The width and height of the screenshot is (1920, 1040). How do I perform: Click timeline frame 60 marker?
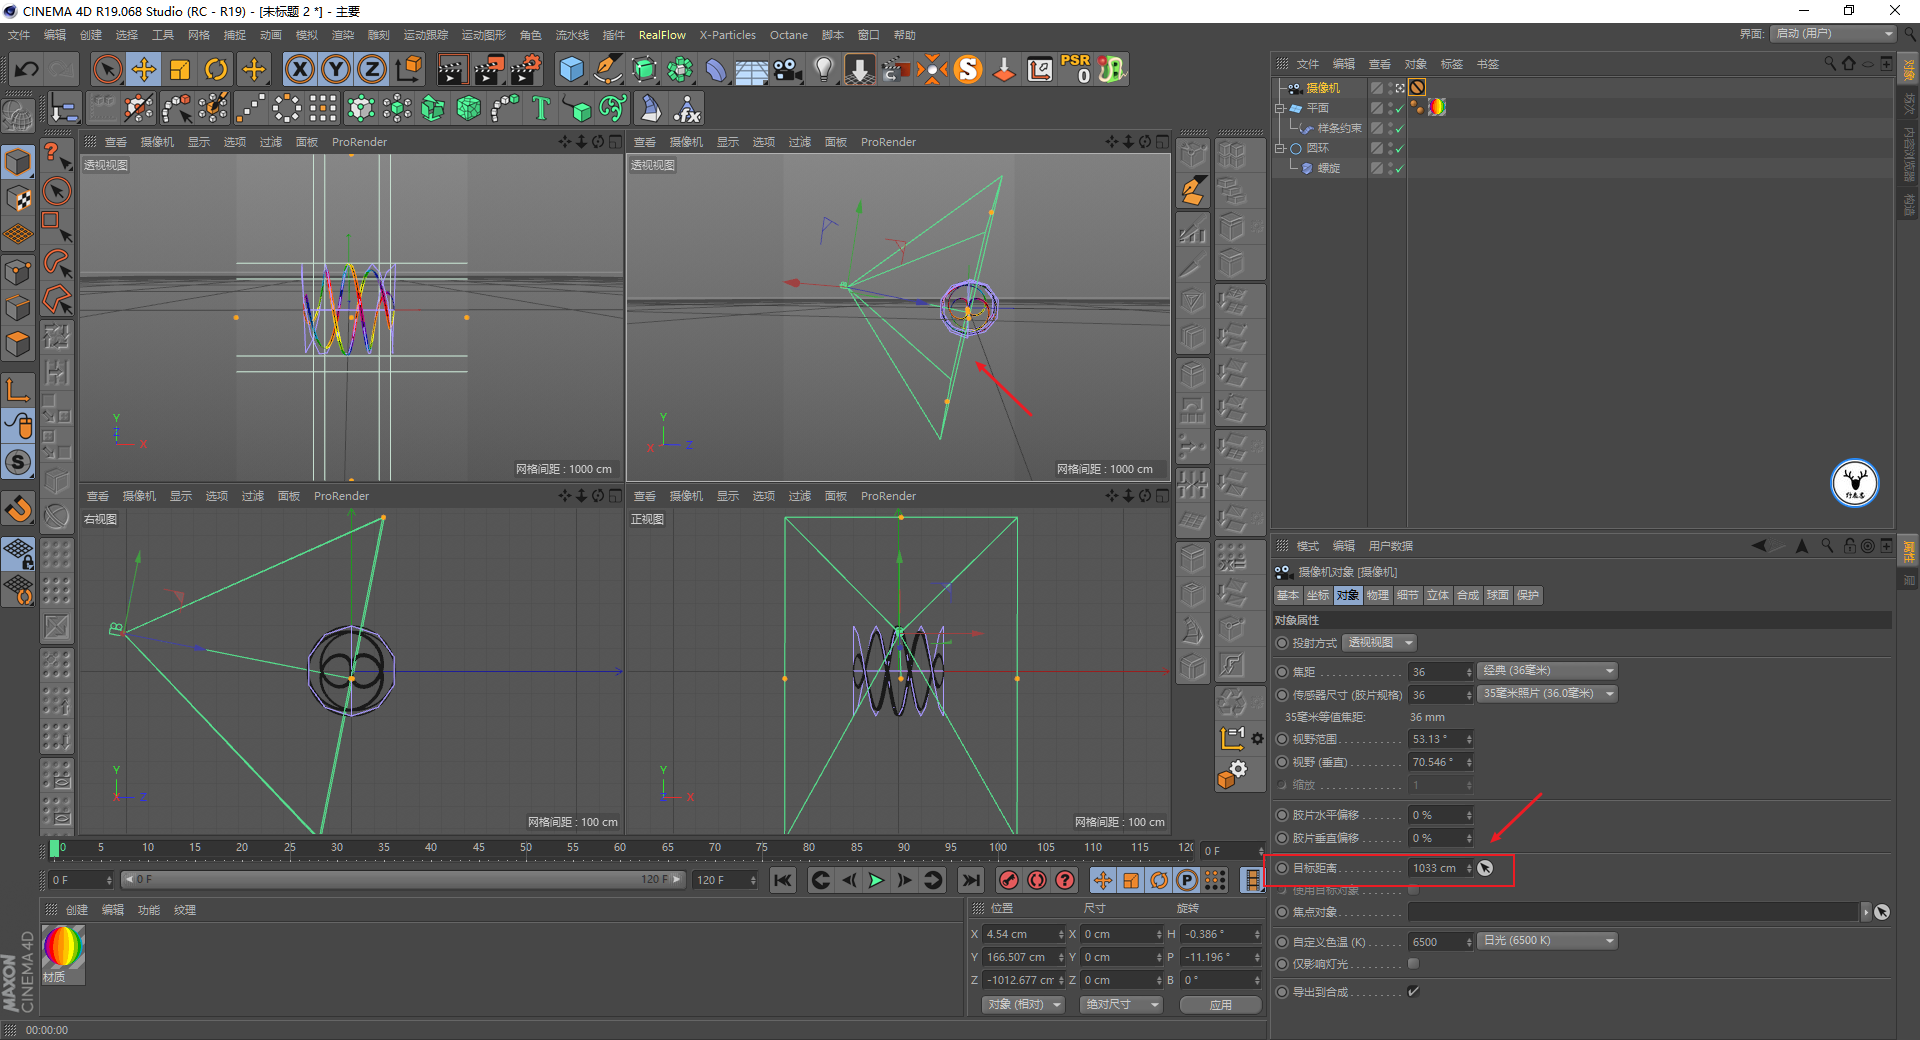[620, 848]
